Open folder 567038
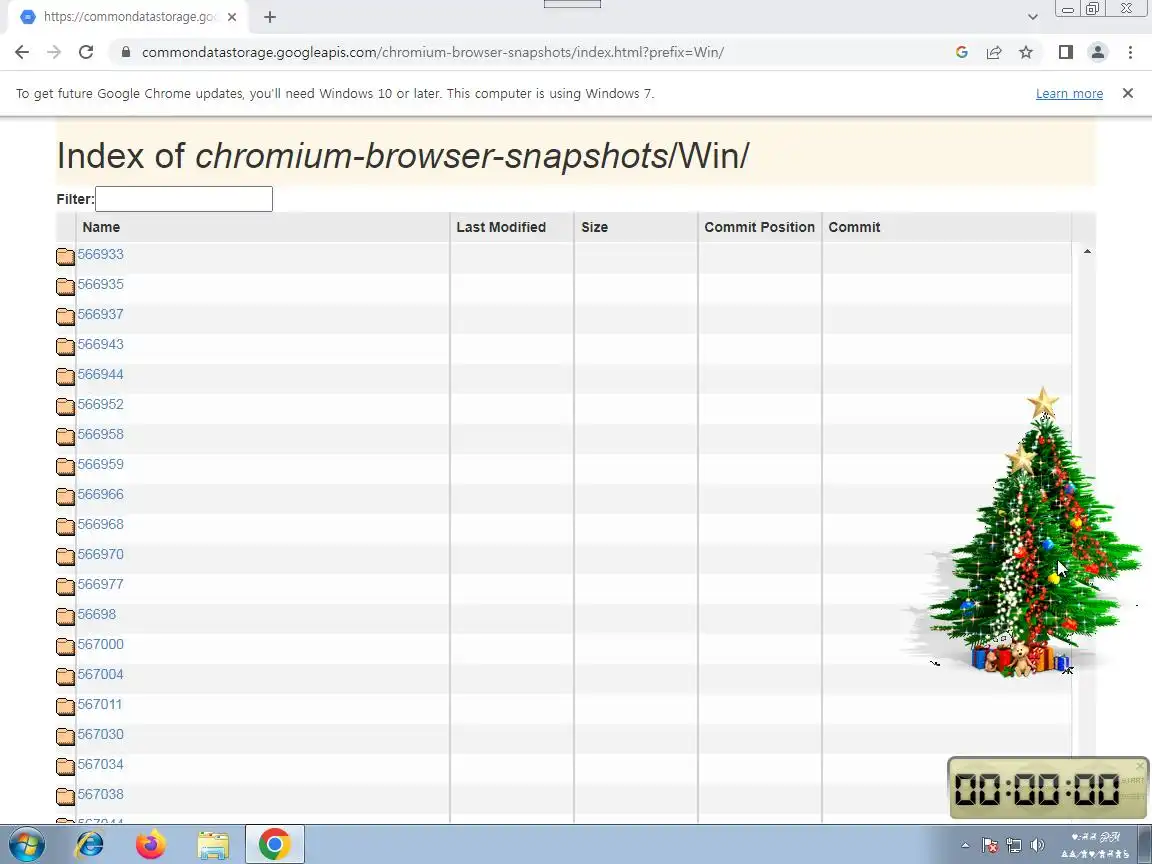The height and width of the screenshot is (864, 1152). click(x=101, y=795)
